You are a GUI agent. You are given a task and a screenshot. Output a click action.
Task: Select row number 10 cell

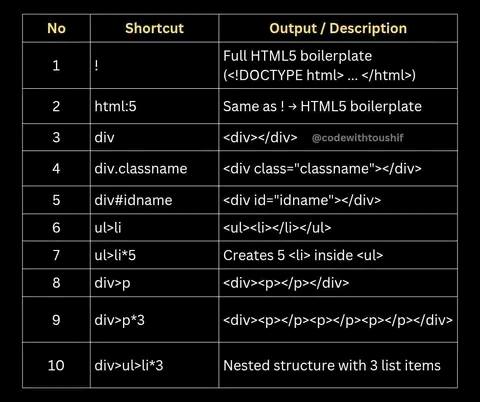[x=56, y=365]
